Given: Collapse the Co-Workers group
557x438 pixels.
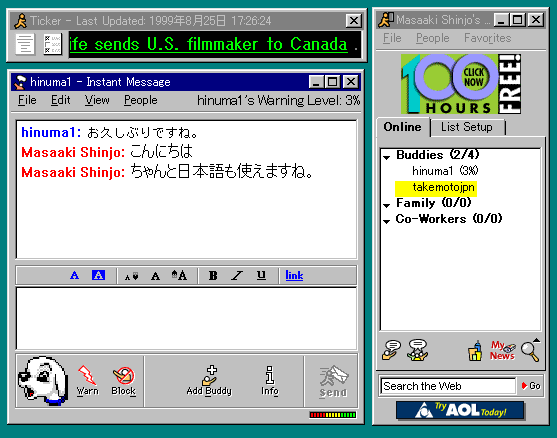Looking at the screenshot, I should tap(387, 221).
